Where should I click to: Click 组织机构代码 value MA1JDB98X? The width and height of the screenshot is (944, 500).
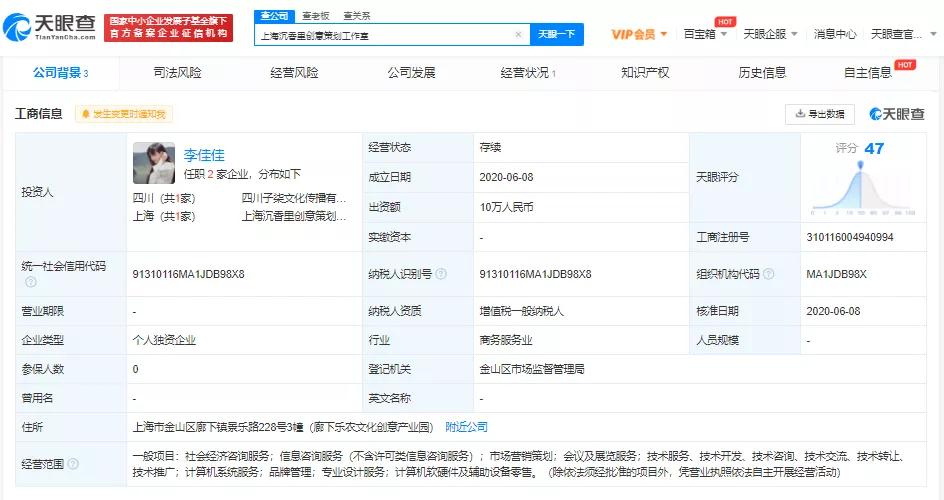coord(836,274)
